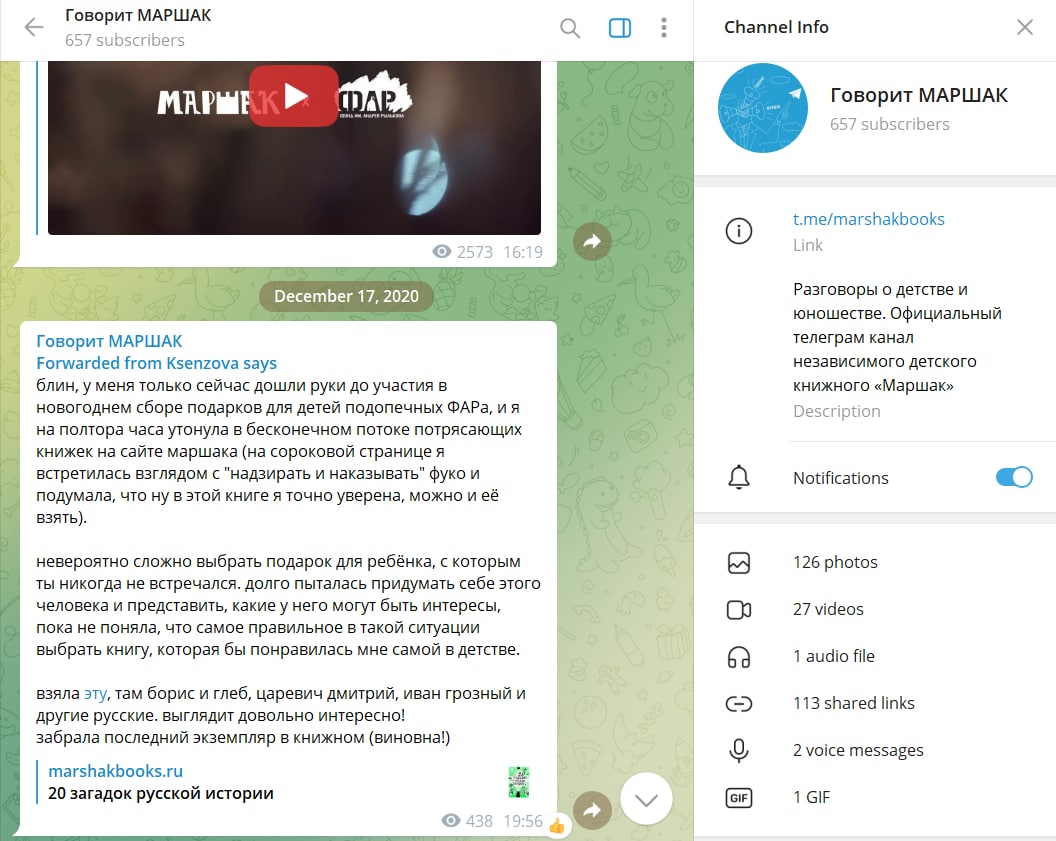Open the 126 photos section
Image resolution: width=1056 pixels, height=841 pixels.
(x=875, y=562)
